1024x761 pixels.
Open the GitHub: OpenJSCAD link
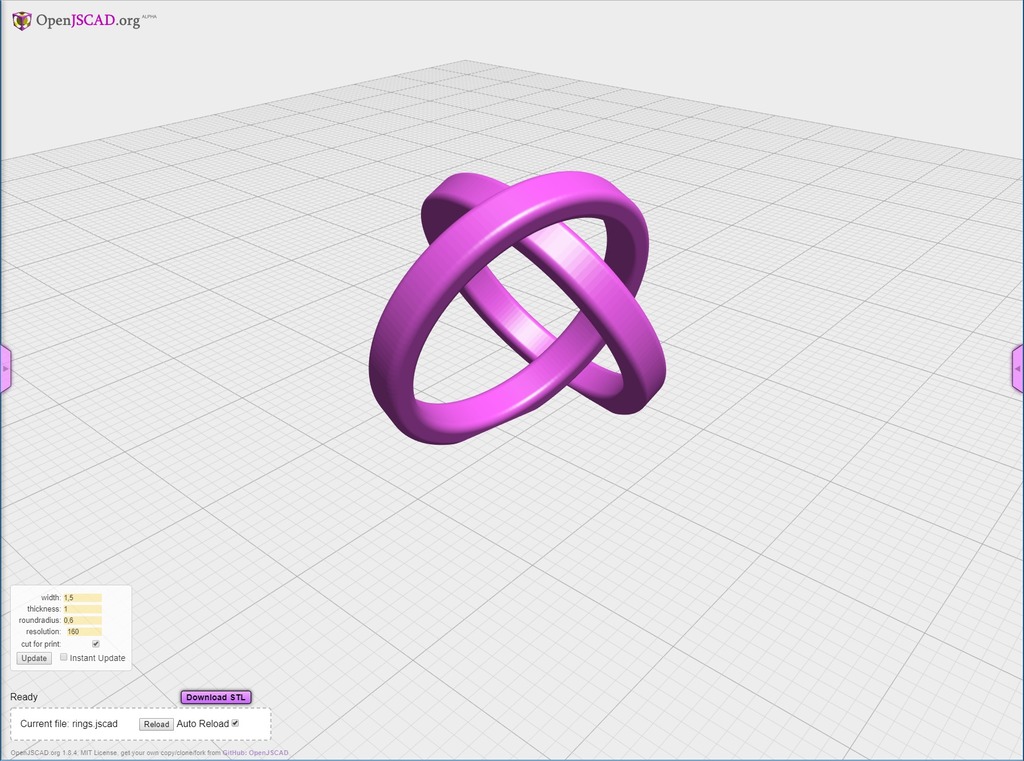click(255, 753)
